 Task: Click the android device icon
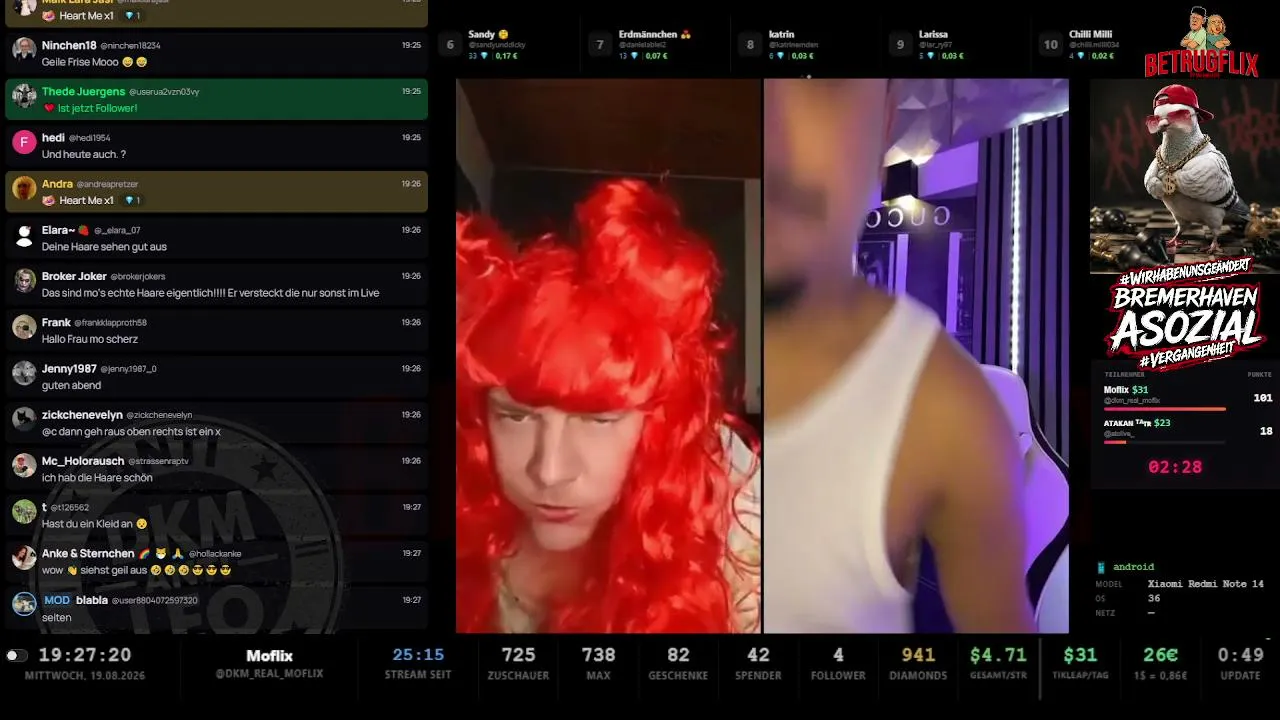[1101, 567]
